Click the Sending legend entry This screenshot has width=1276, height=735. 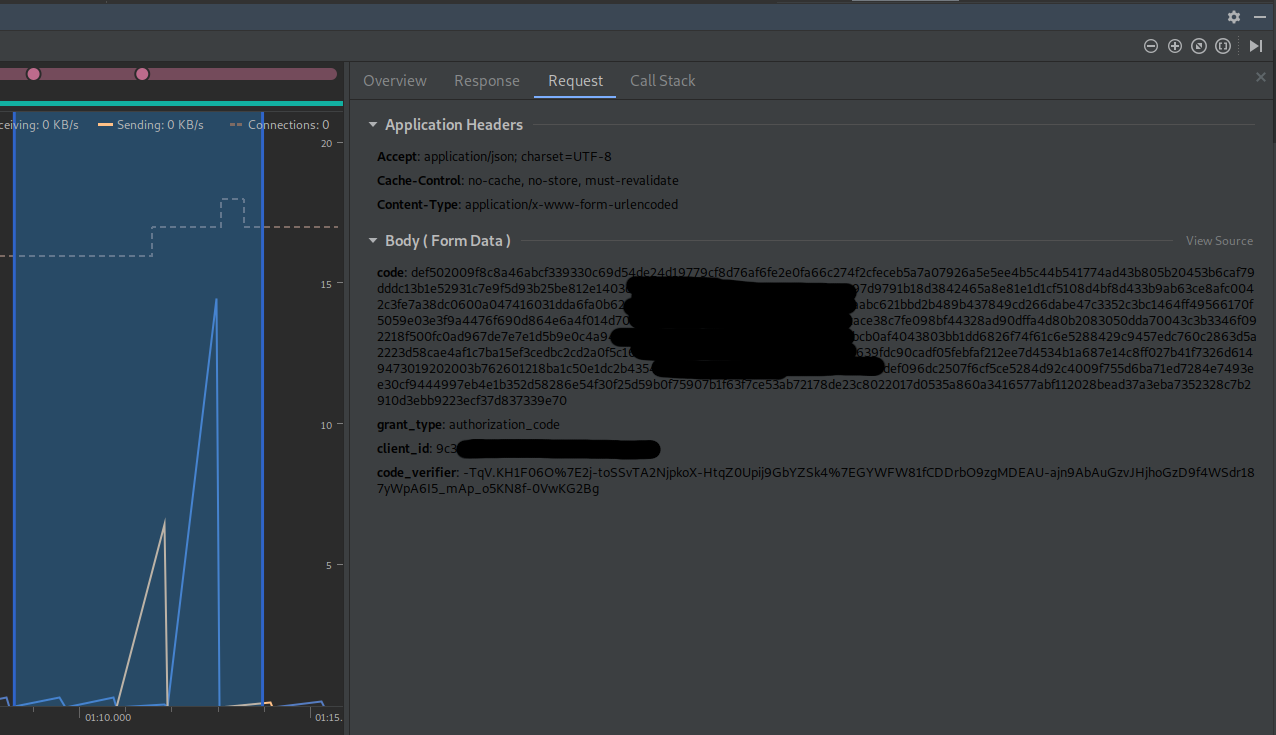coord(150,125)
